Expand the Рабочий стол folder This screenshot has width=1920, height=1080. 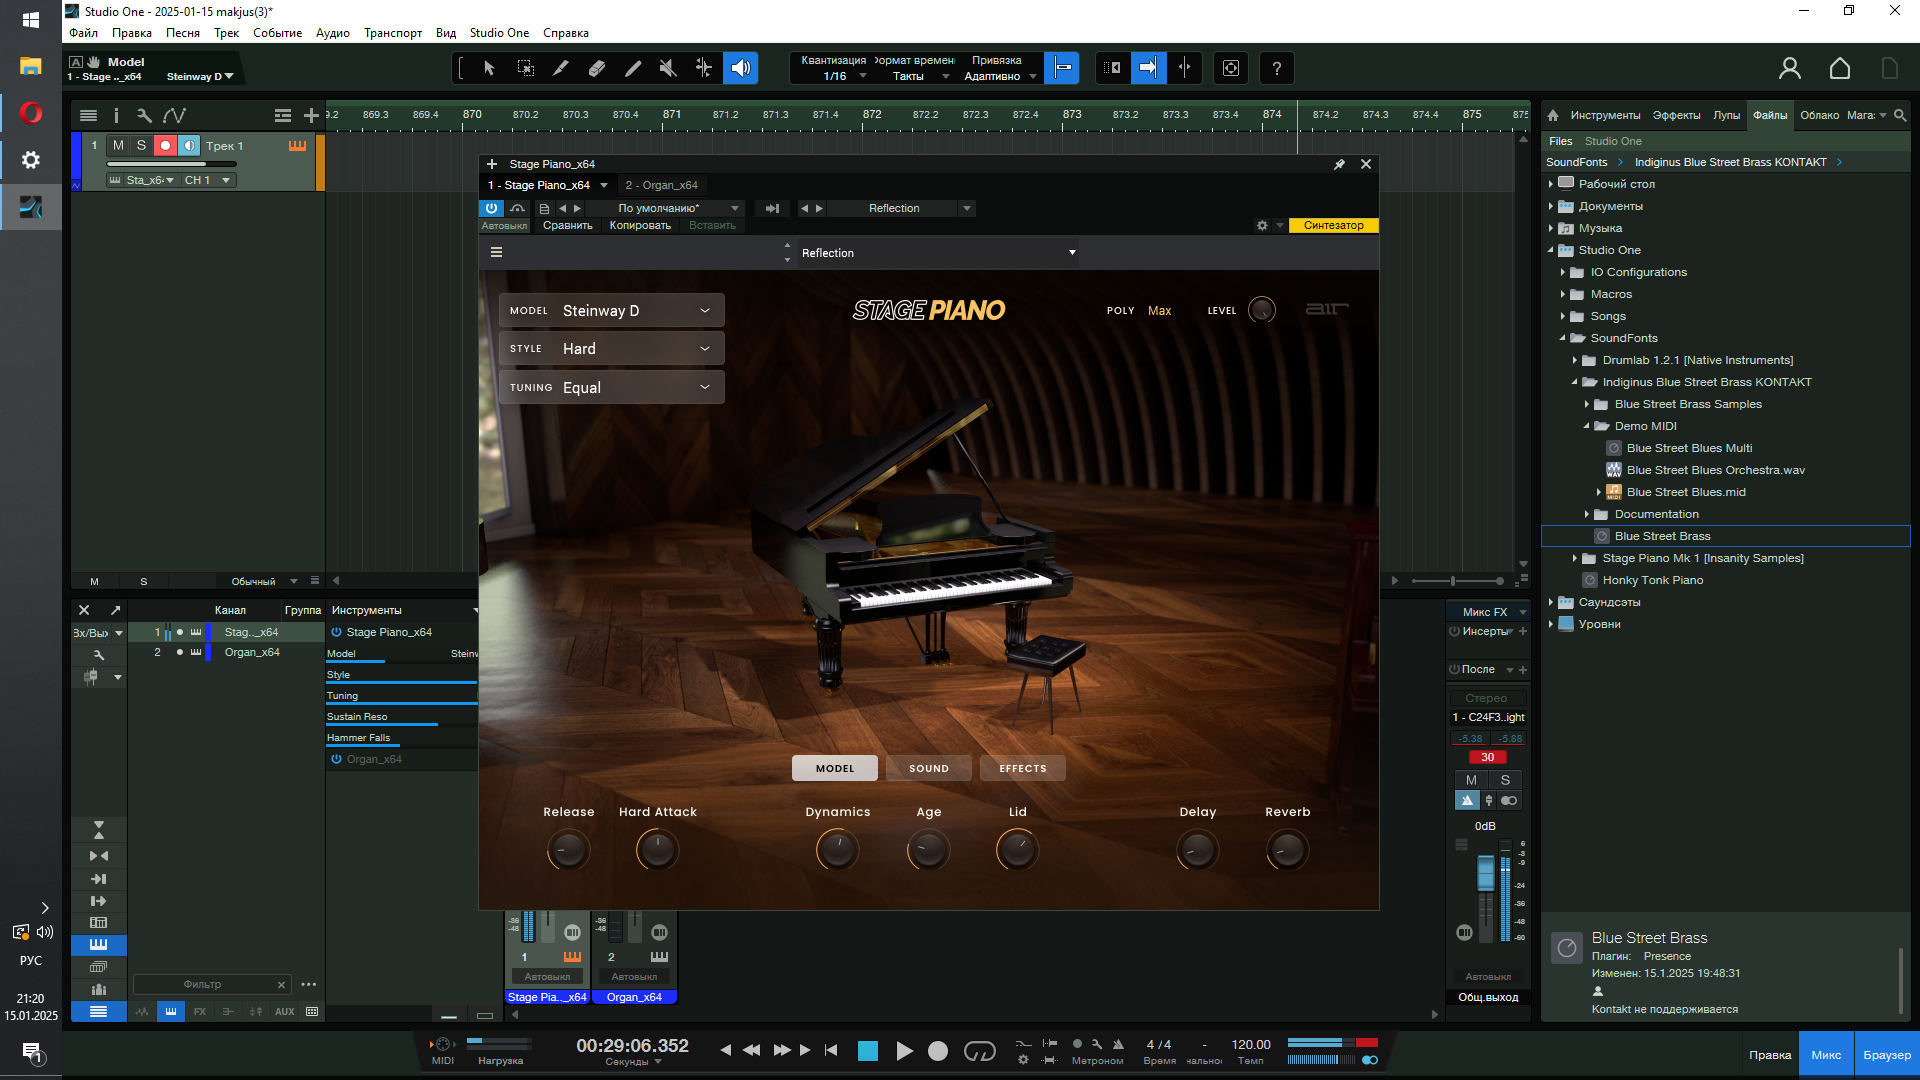coord(1551,184)
